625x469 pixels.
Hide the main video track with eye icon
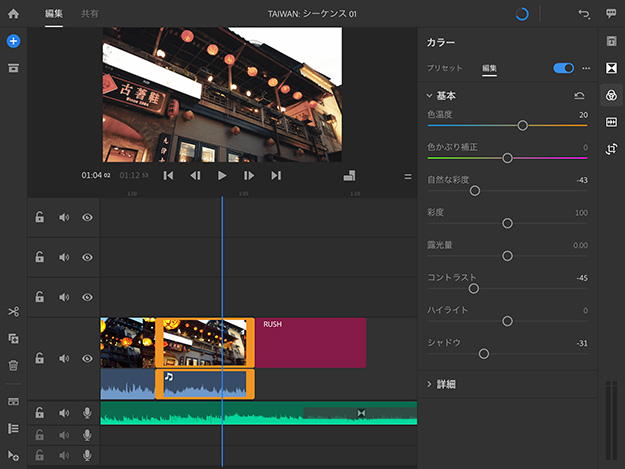coord(87,358)
